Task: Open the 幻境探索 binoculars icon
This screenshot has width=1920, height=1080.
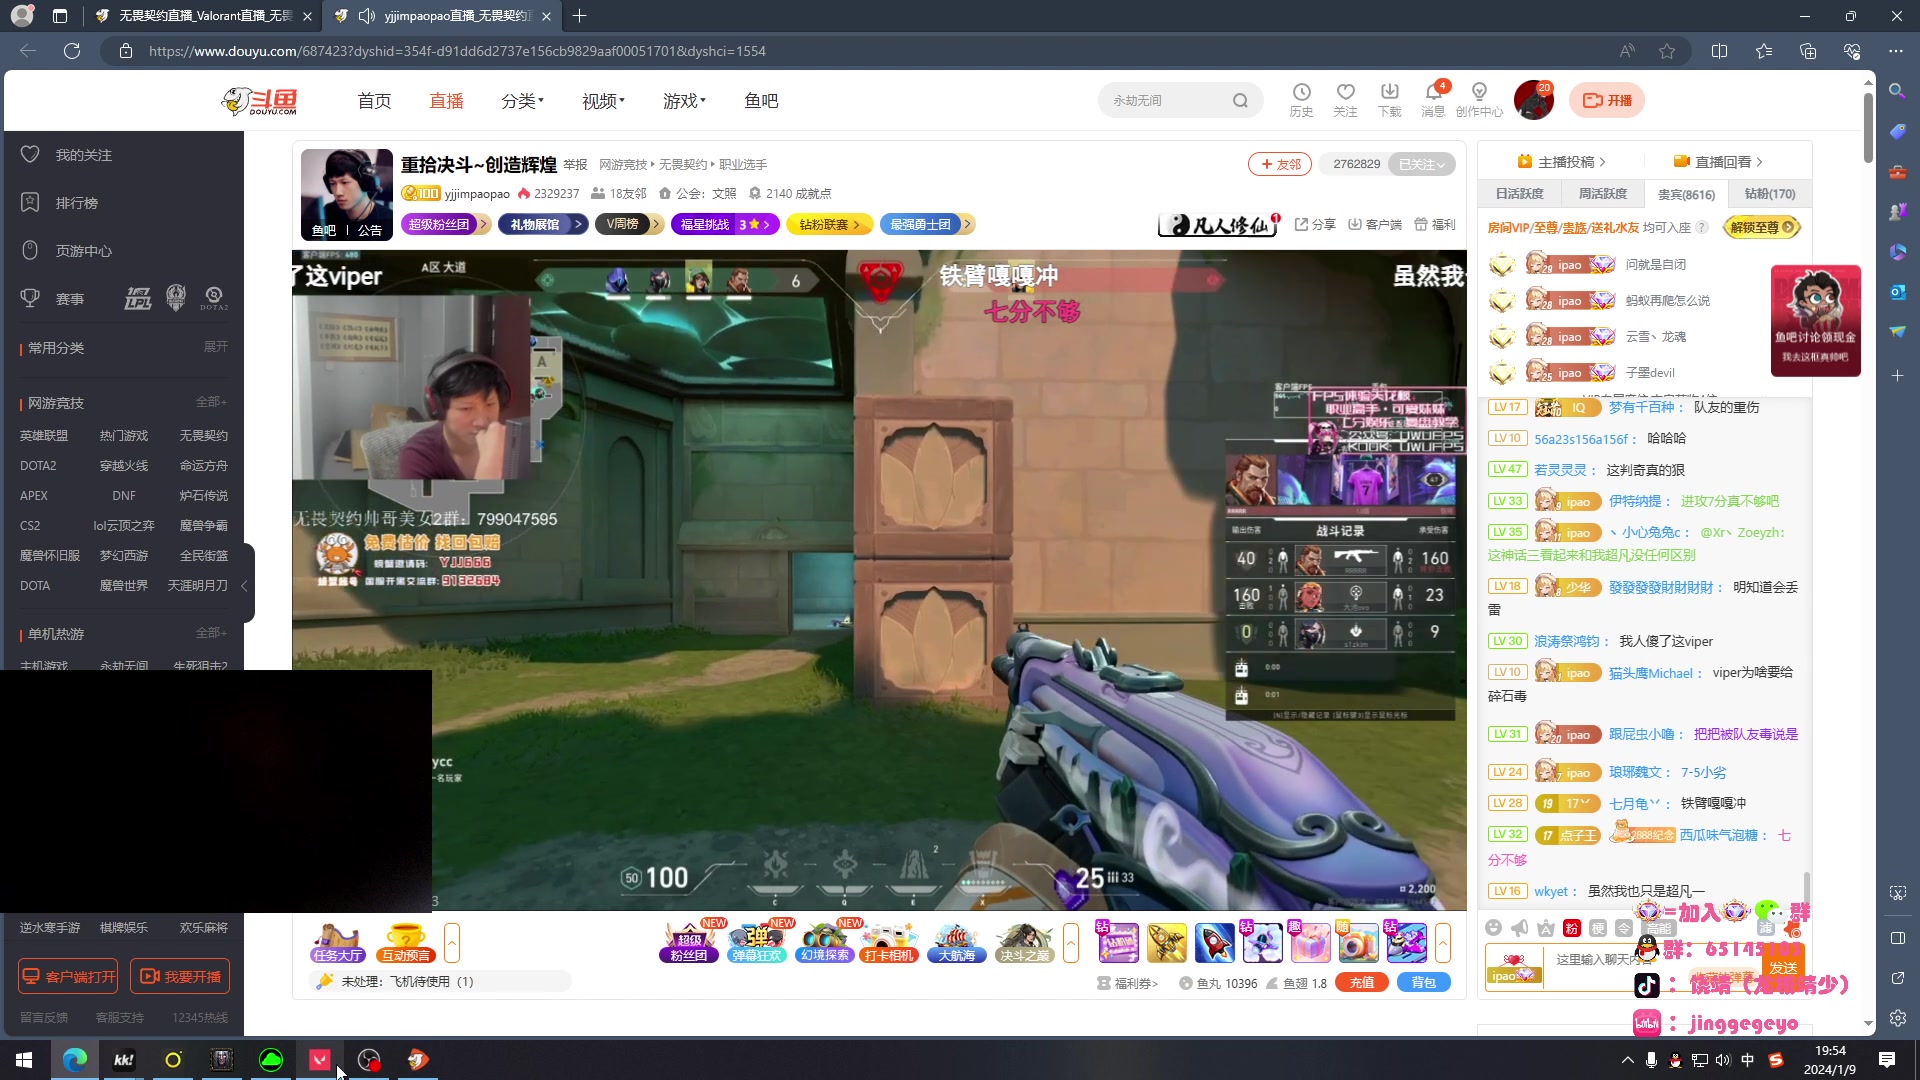Action: click(824, 943)
